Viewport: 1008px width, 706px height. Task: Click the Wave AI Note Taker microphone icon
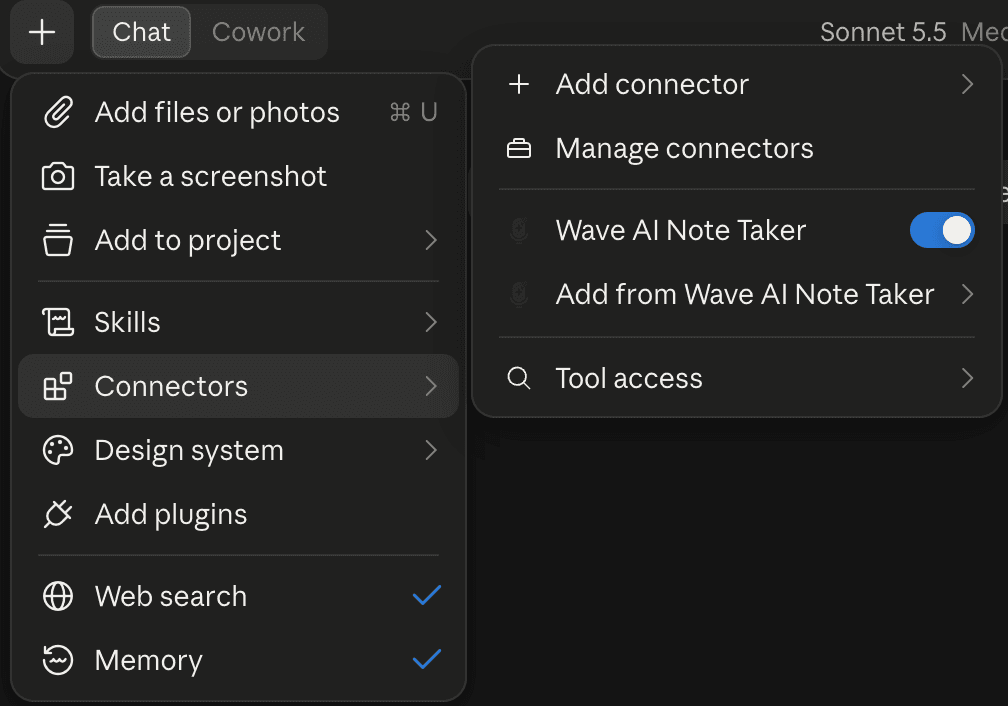coord(519,230)
